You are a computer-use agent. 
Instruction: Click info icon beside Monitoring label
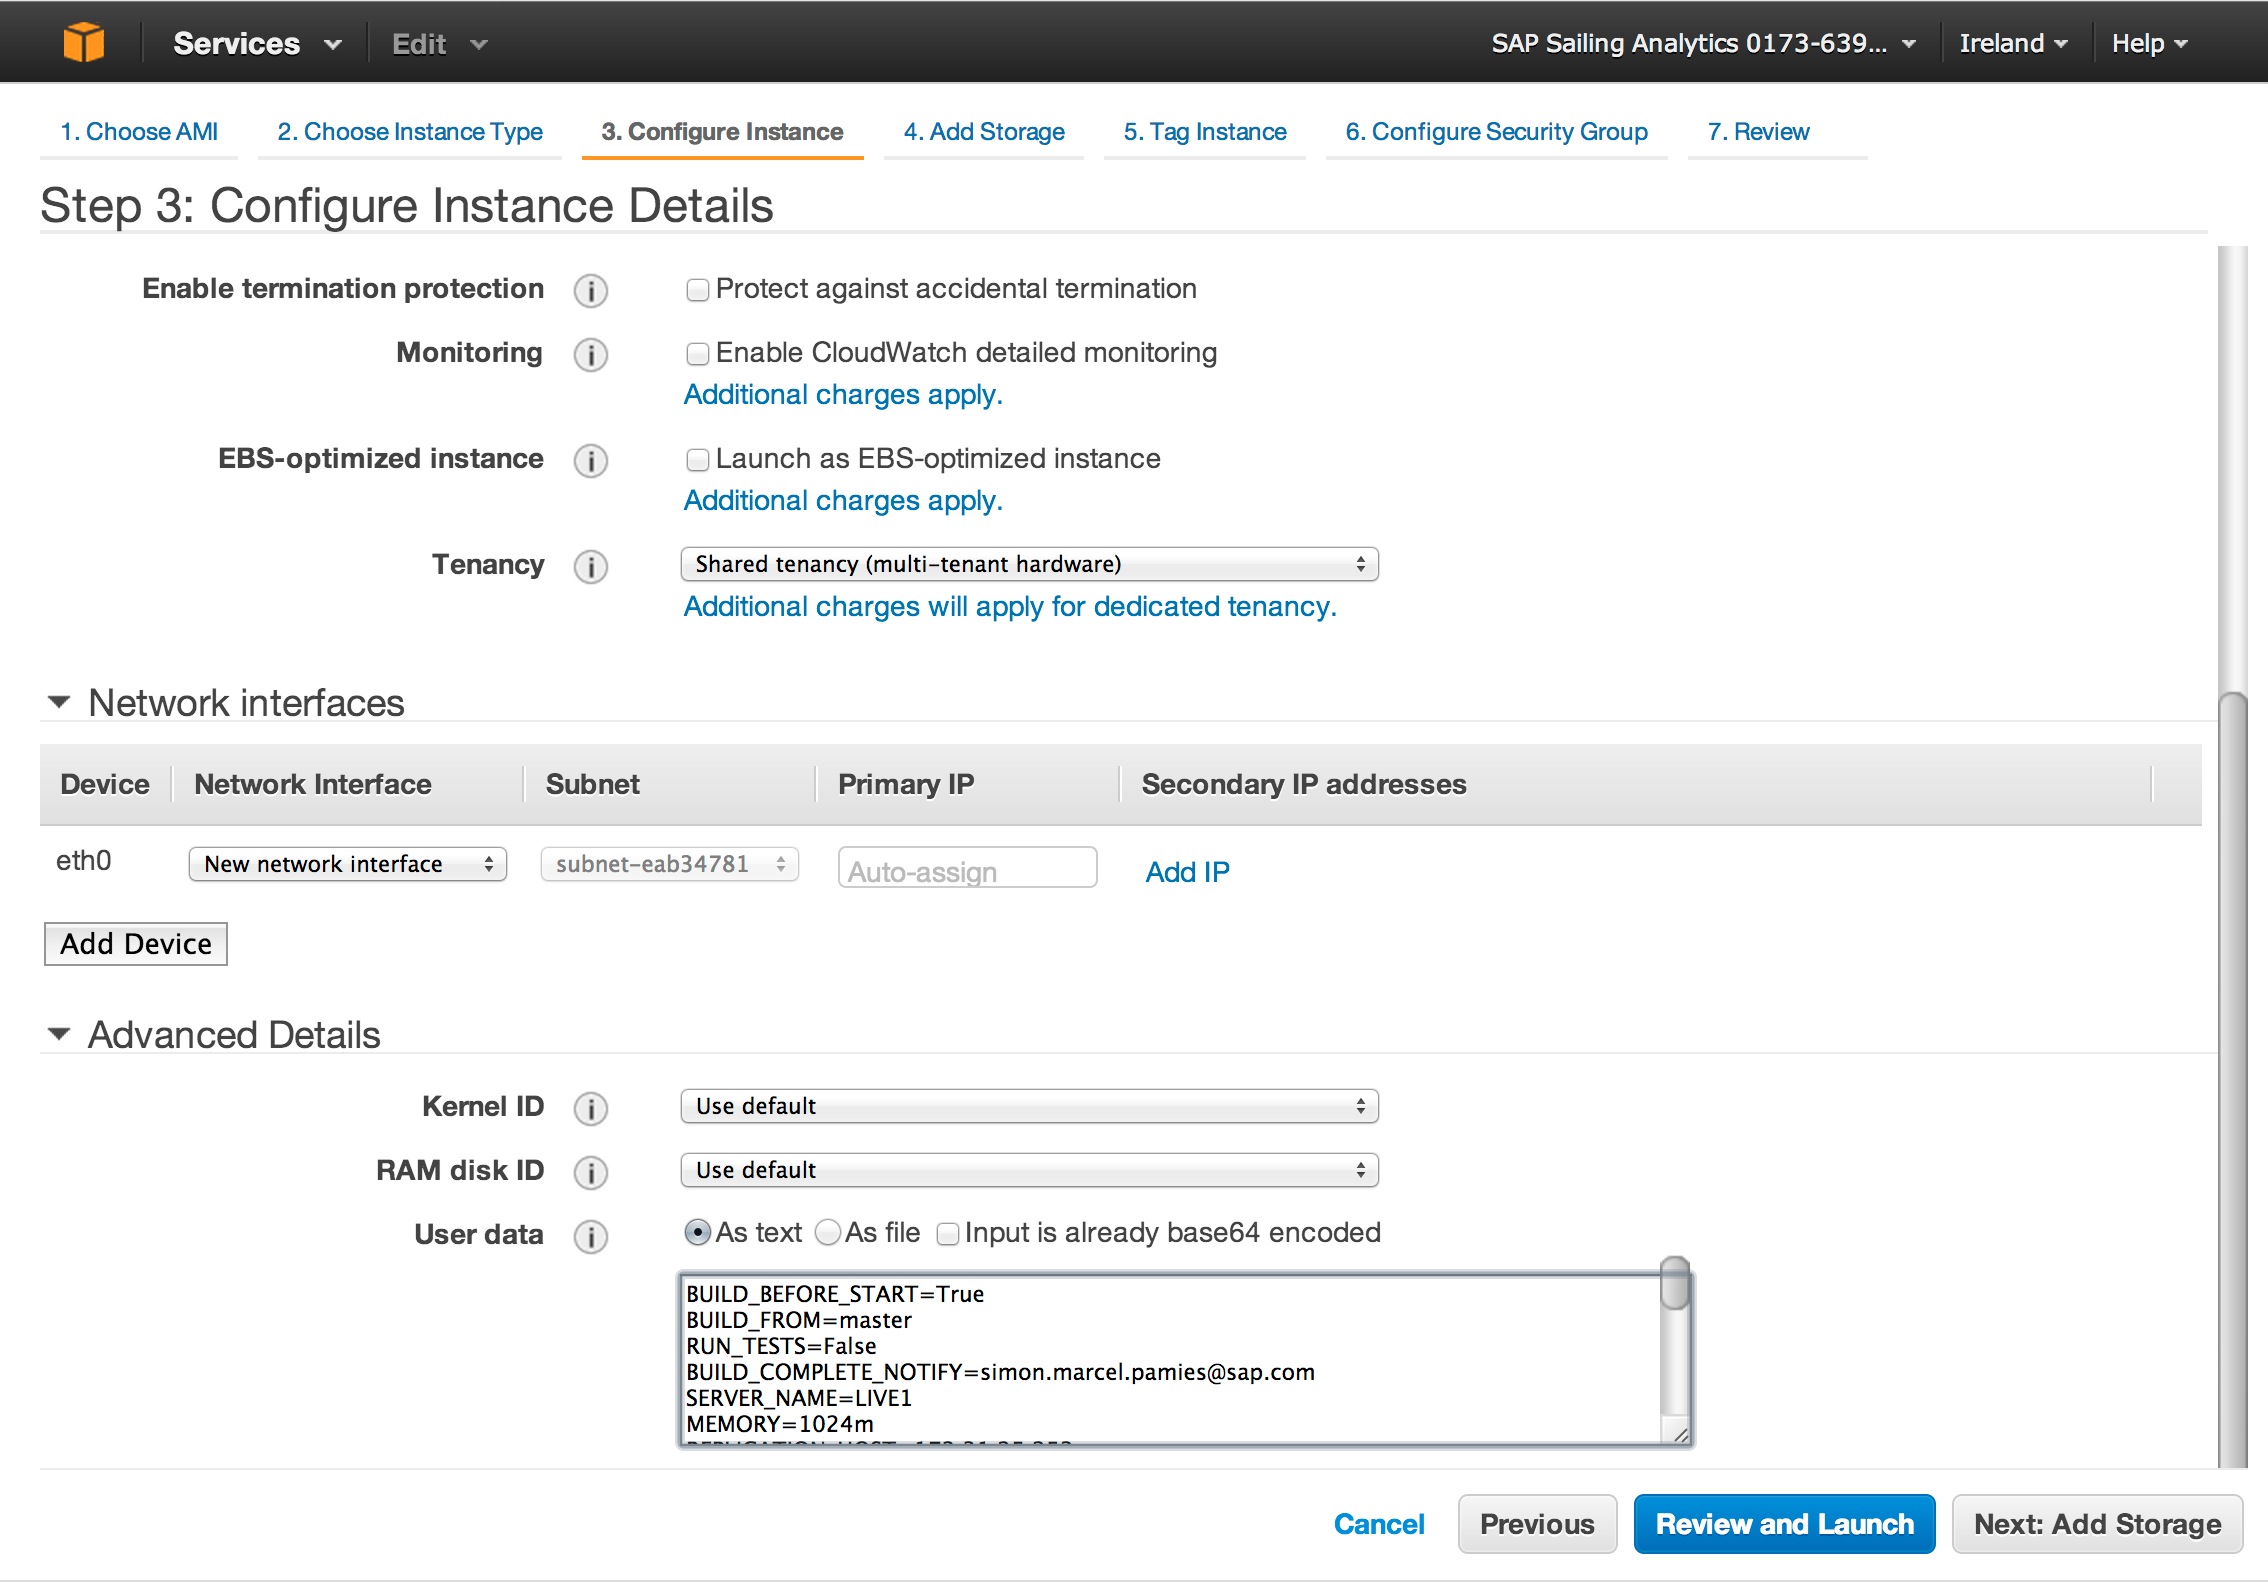click(x=590, y=355)
